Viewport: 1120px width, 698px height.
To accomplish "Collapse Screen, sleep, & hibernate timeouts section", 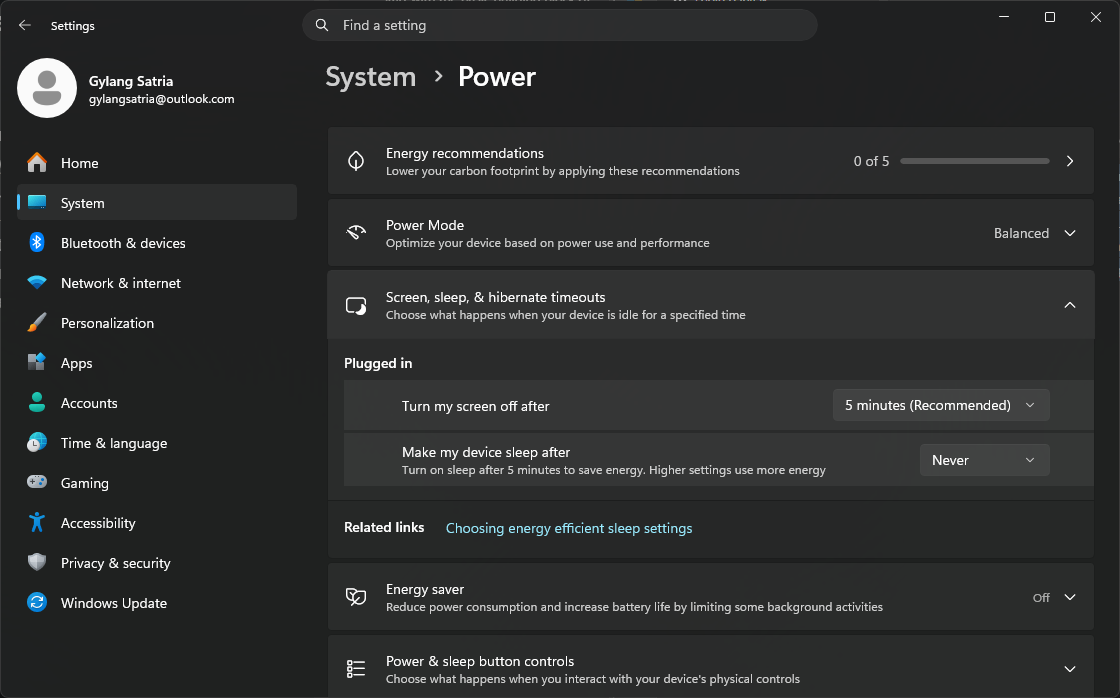I will click(x=1069, y=305).
